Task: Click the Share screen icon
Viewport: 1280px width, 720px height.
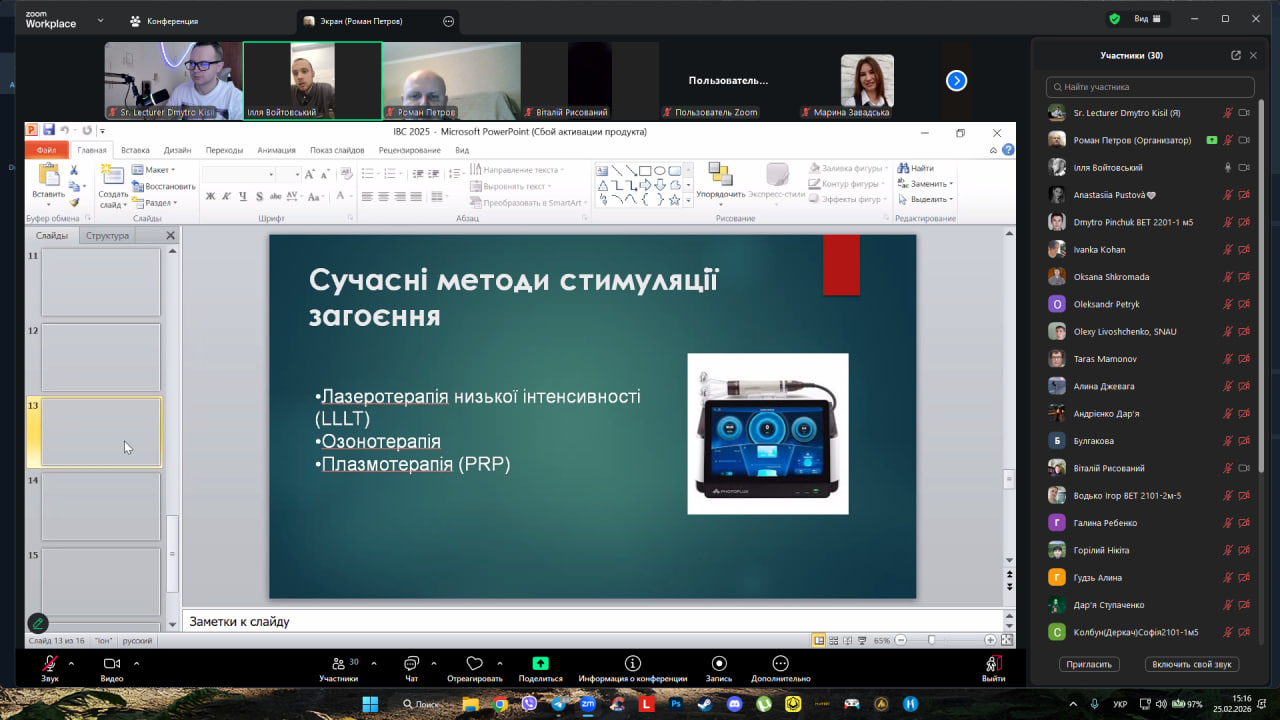Action: (x=540, y=664)
